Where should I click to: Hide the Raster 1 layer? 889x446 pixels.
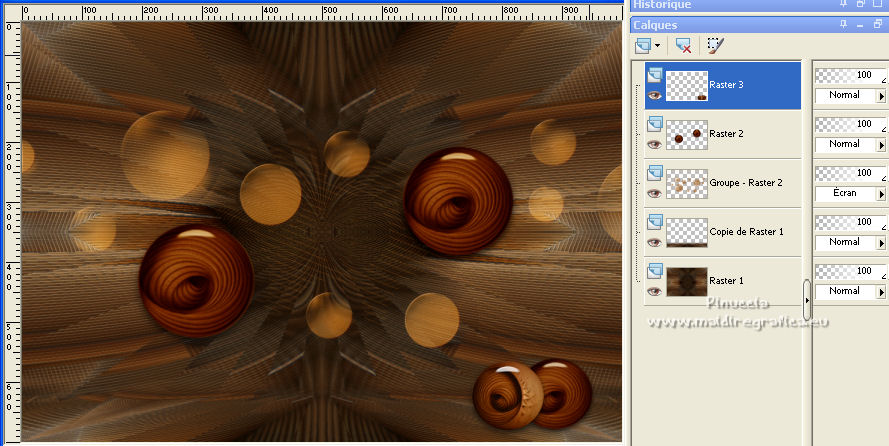(x=654, y=291)
